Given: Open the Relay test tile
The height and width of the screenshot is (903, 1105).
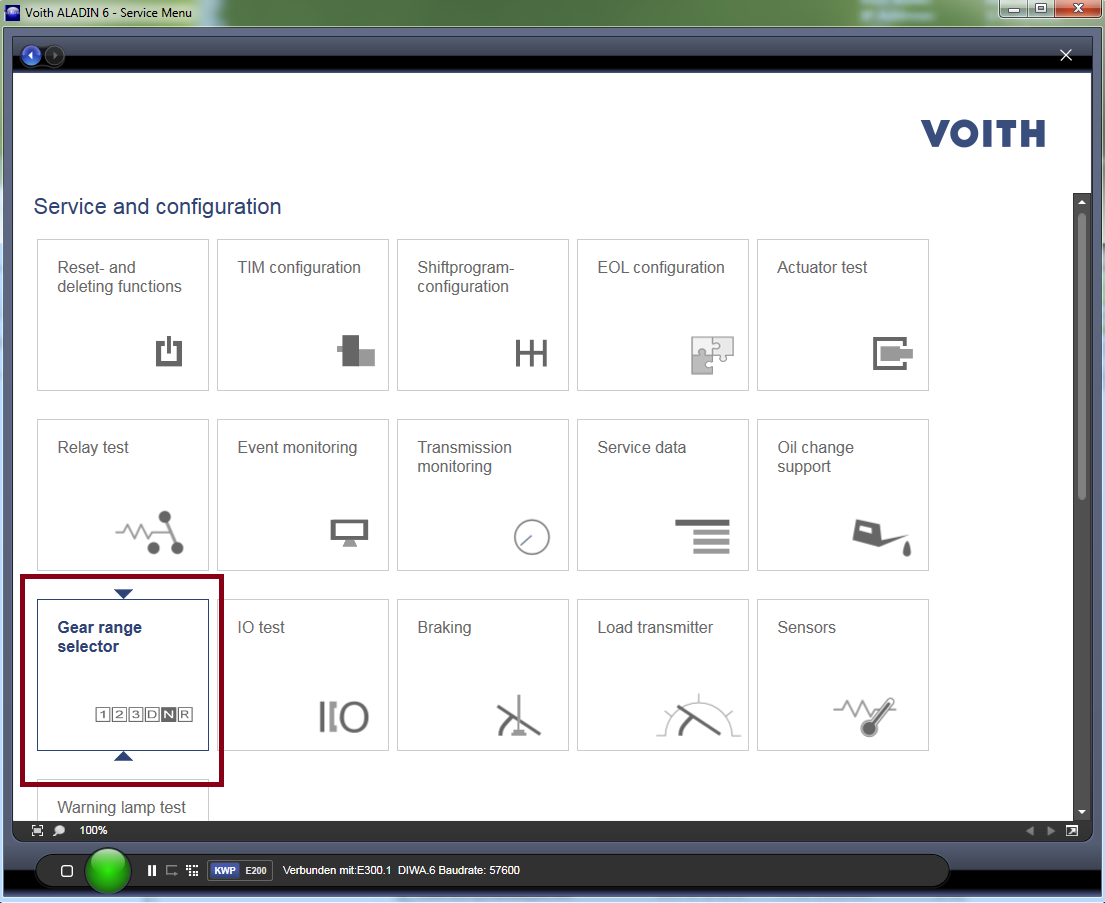Looking at the screenshot, I should pos(123,495).
